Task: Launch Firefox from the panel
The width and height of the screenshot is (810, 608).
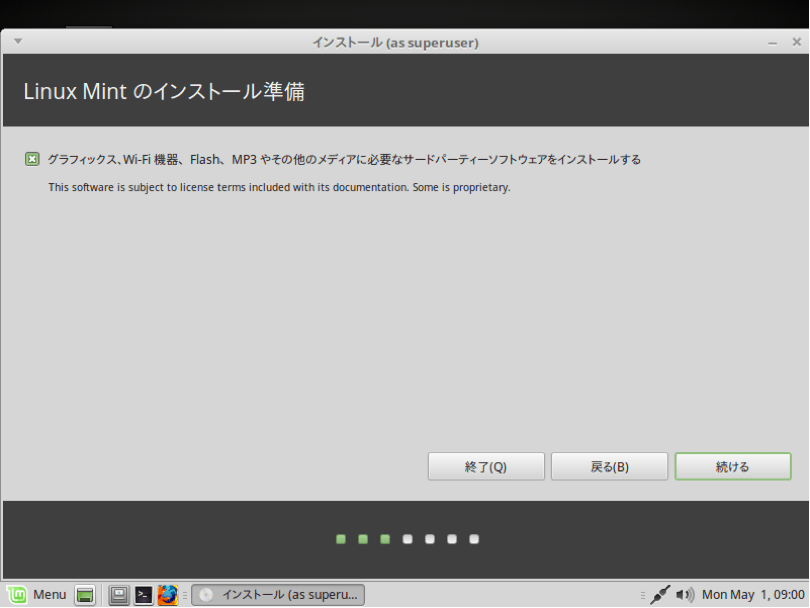Action: (167, 595)
